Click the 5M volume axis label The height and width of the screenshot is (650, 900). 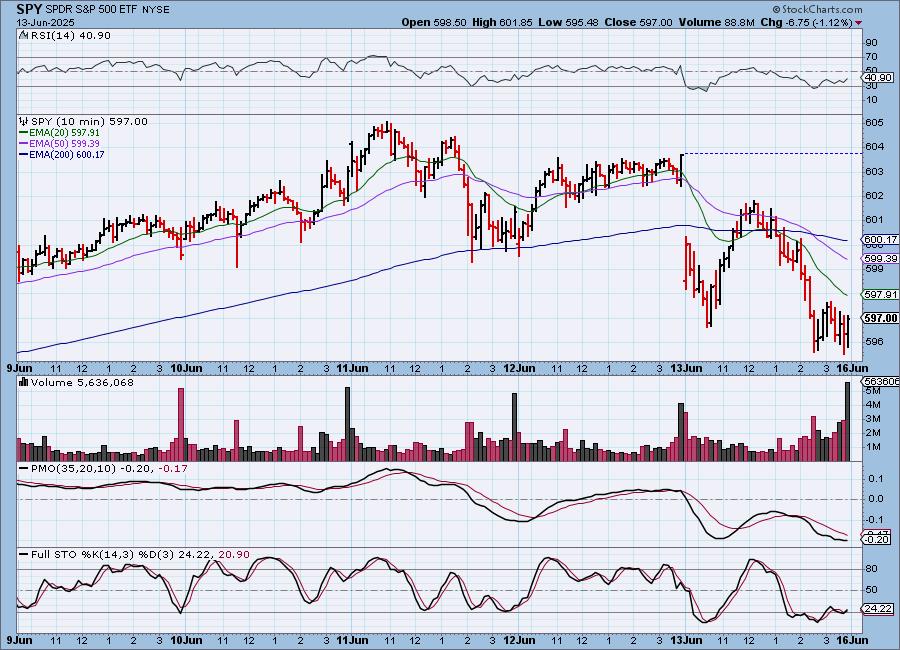[x=874, y=391]
